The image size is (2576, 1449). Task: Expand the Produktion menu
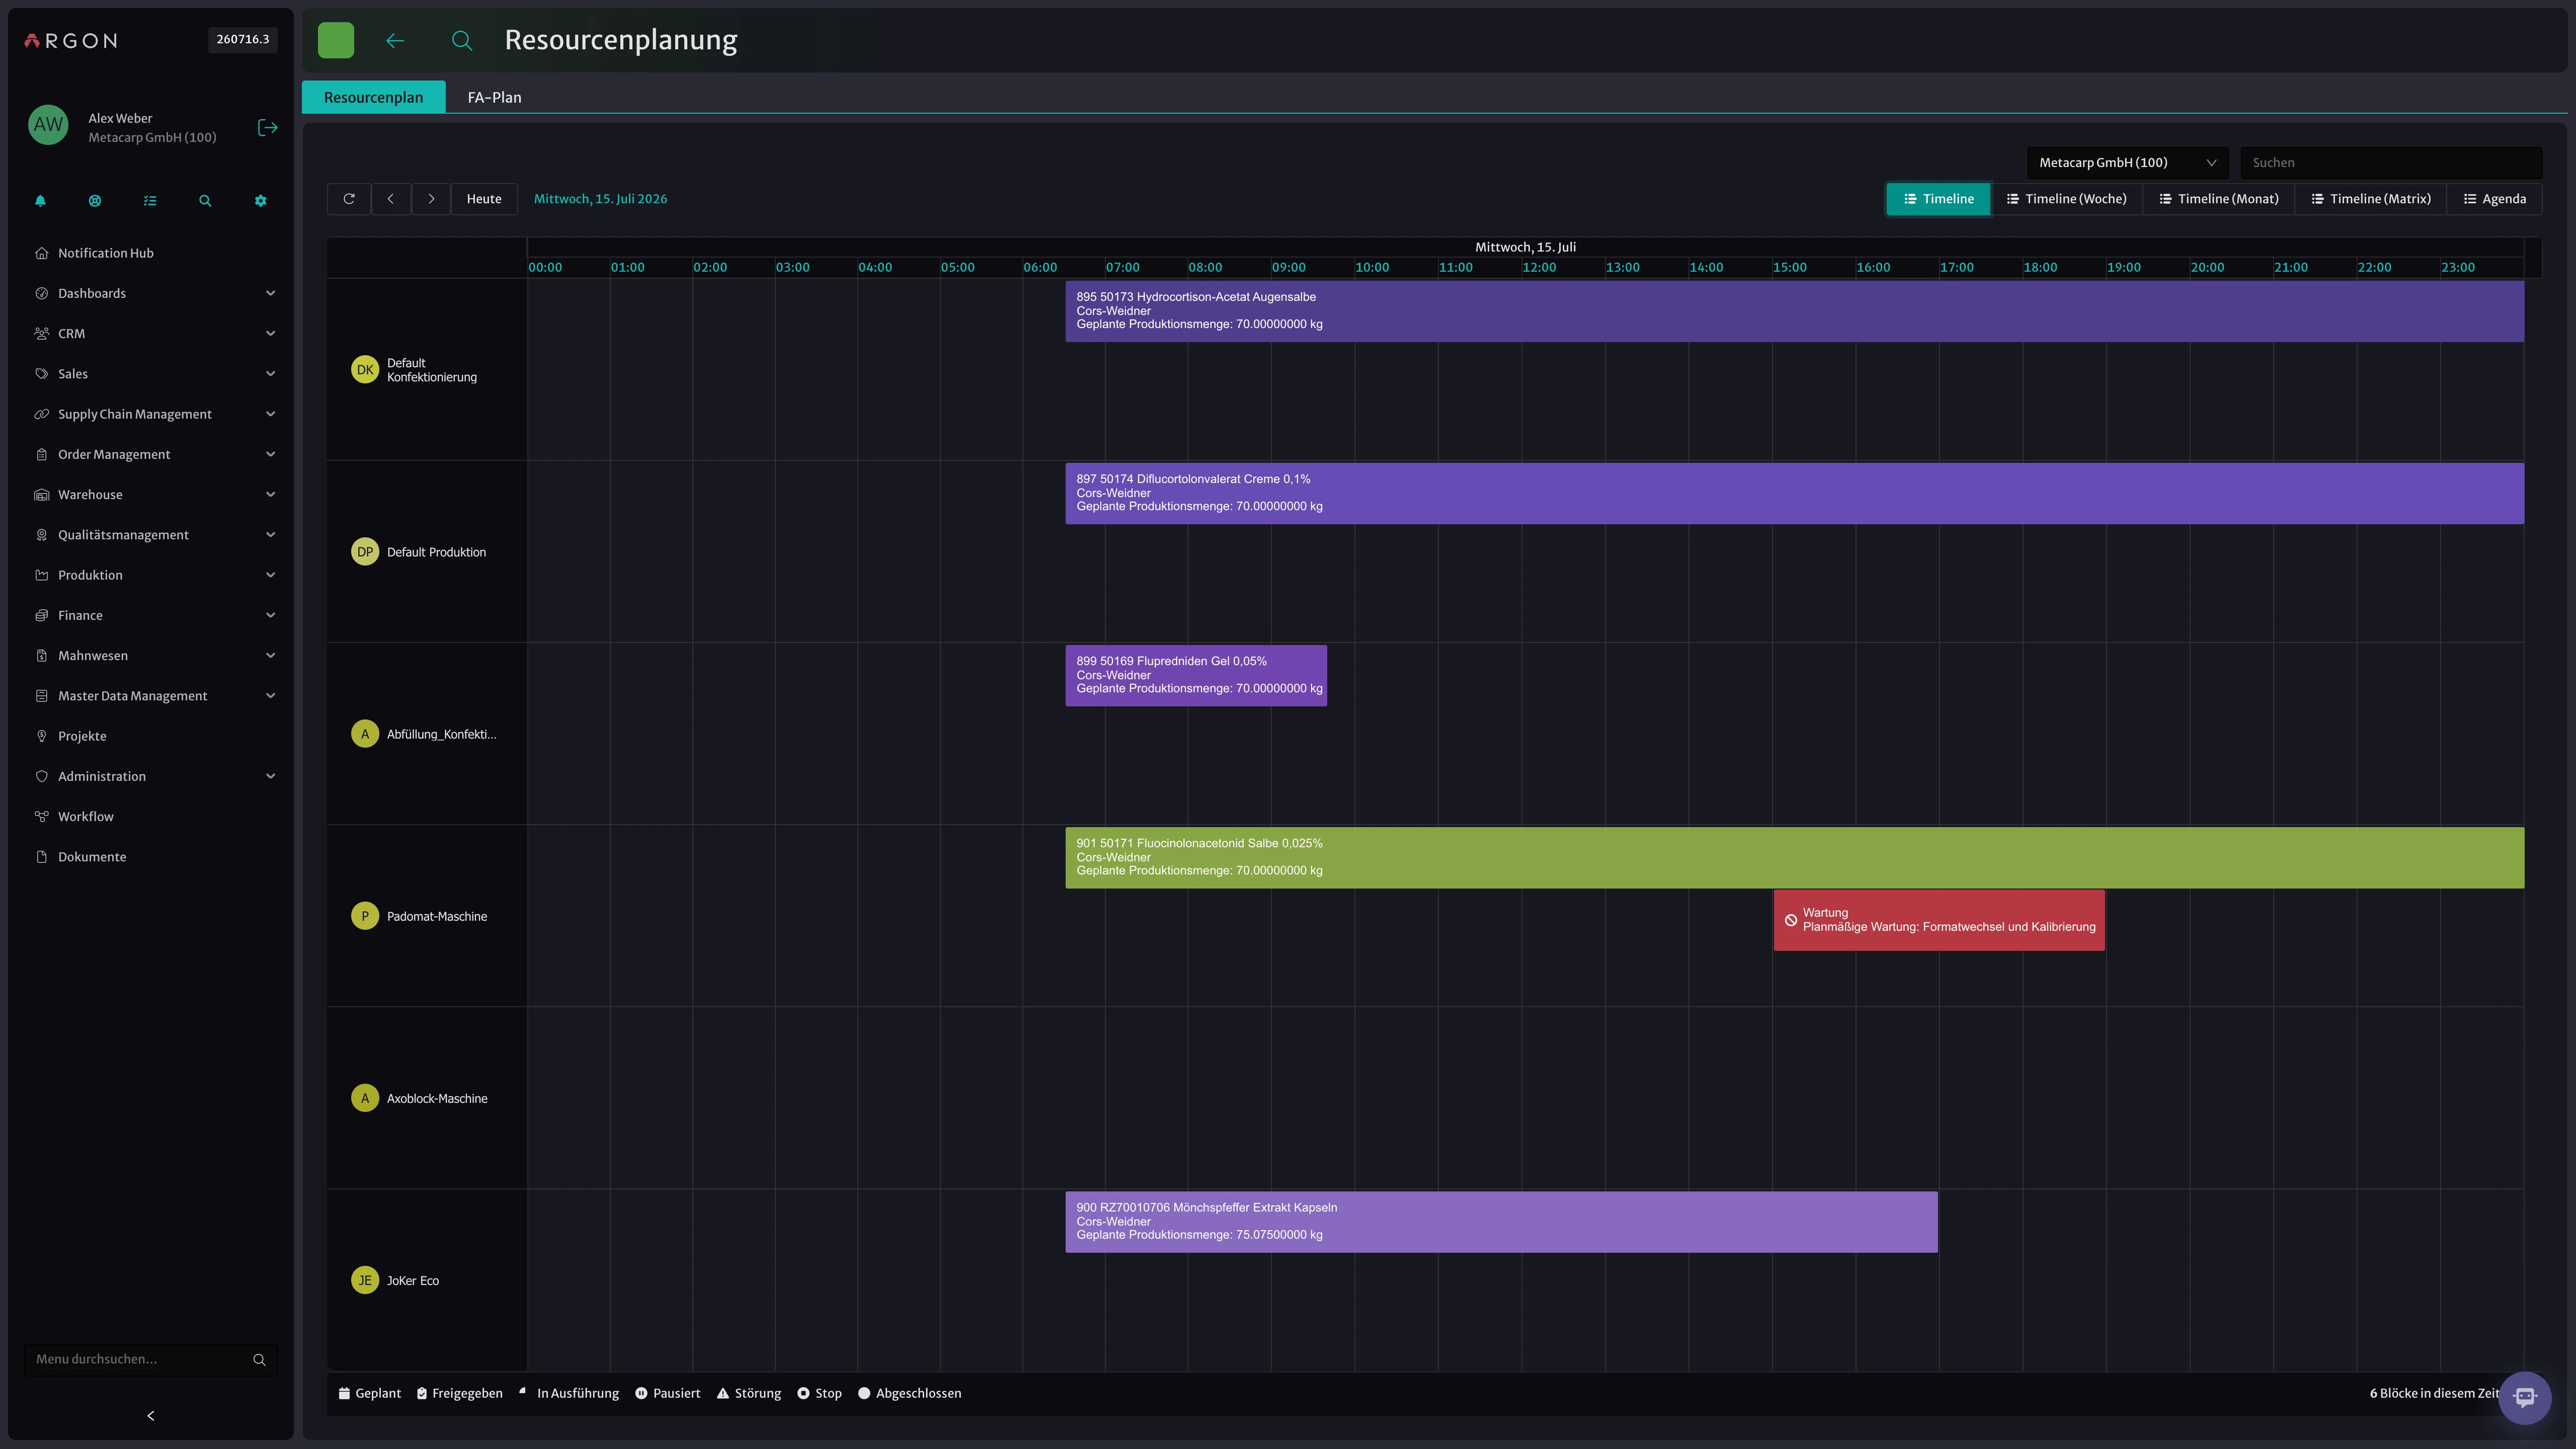151,575
